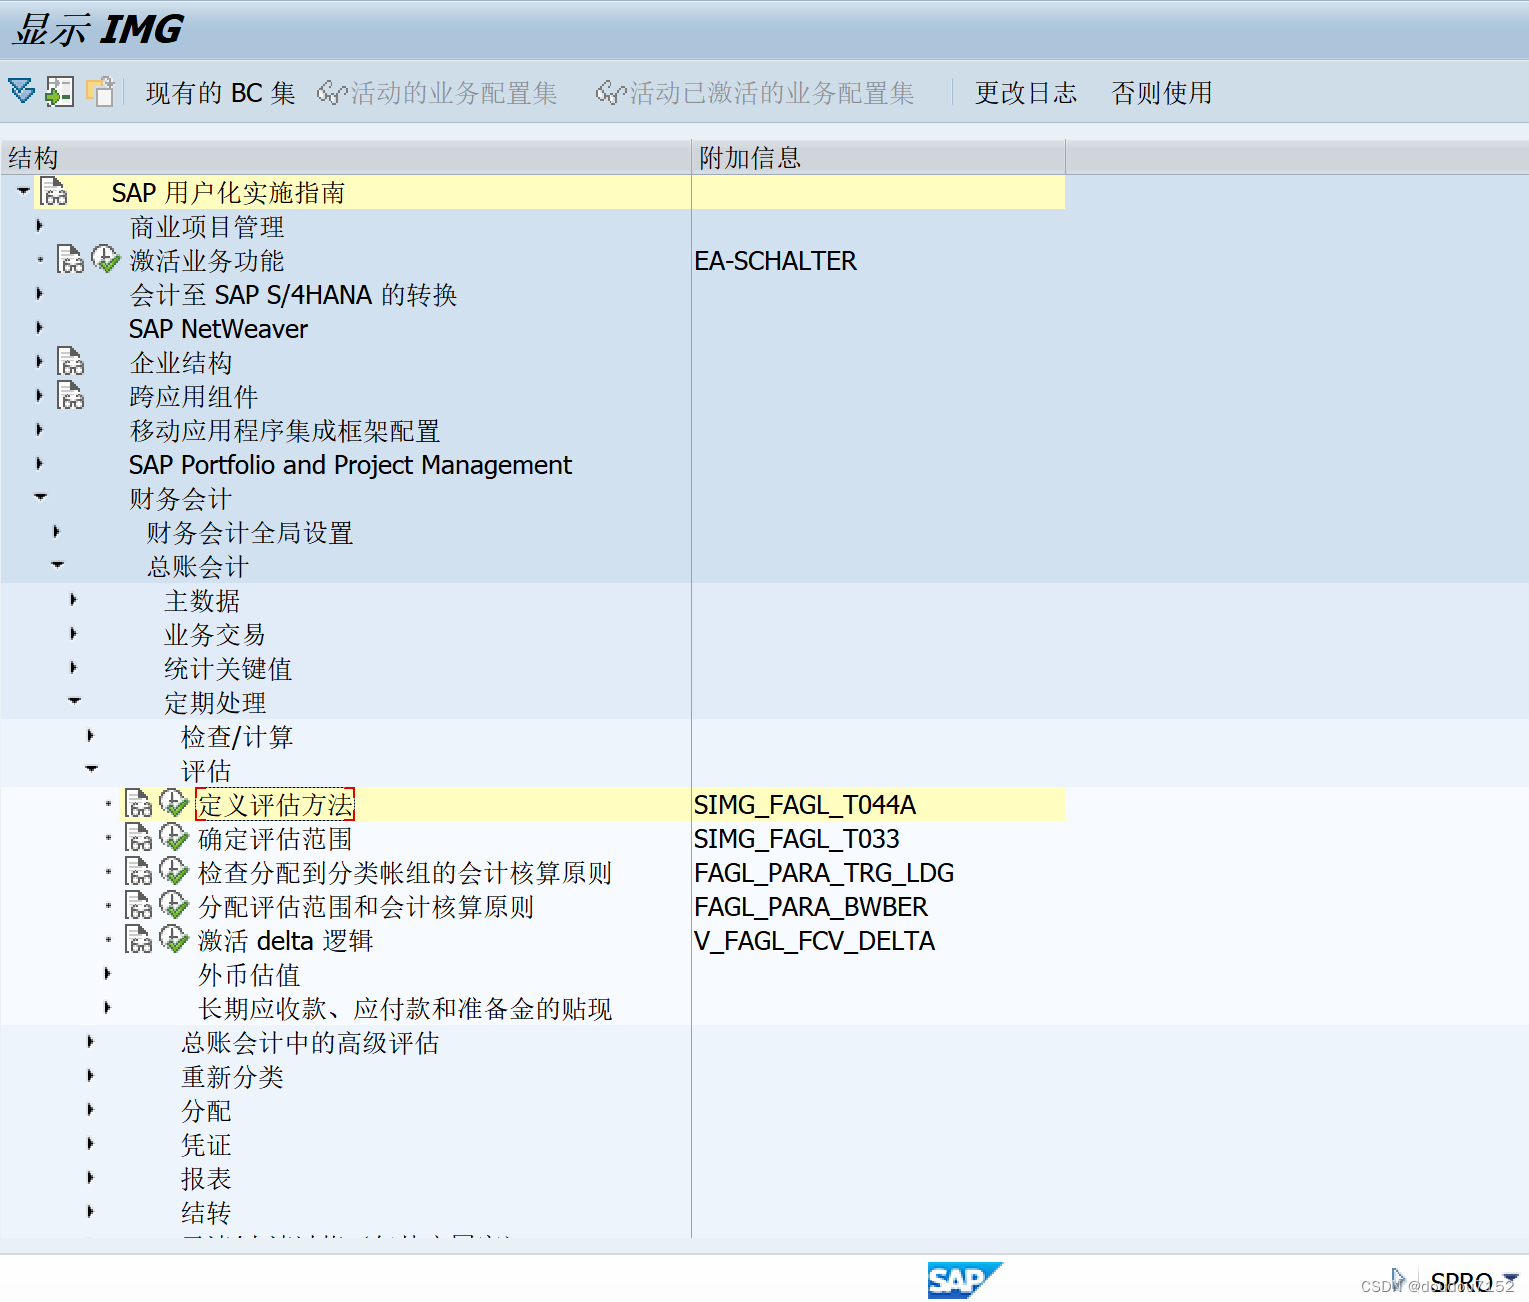The height and width of the screenshot is (1302, 1529).
Task: Click the SAP logo in status bar
Action: (964, 1280)
